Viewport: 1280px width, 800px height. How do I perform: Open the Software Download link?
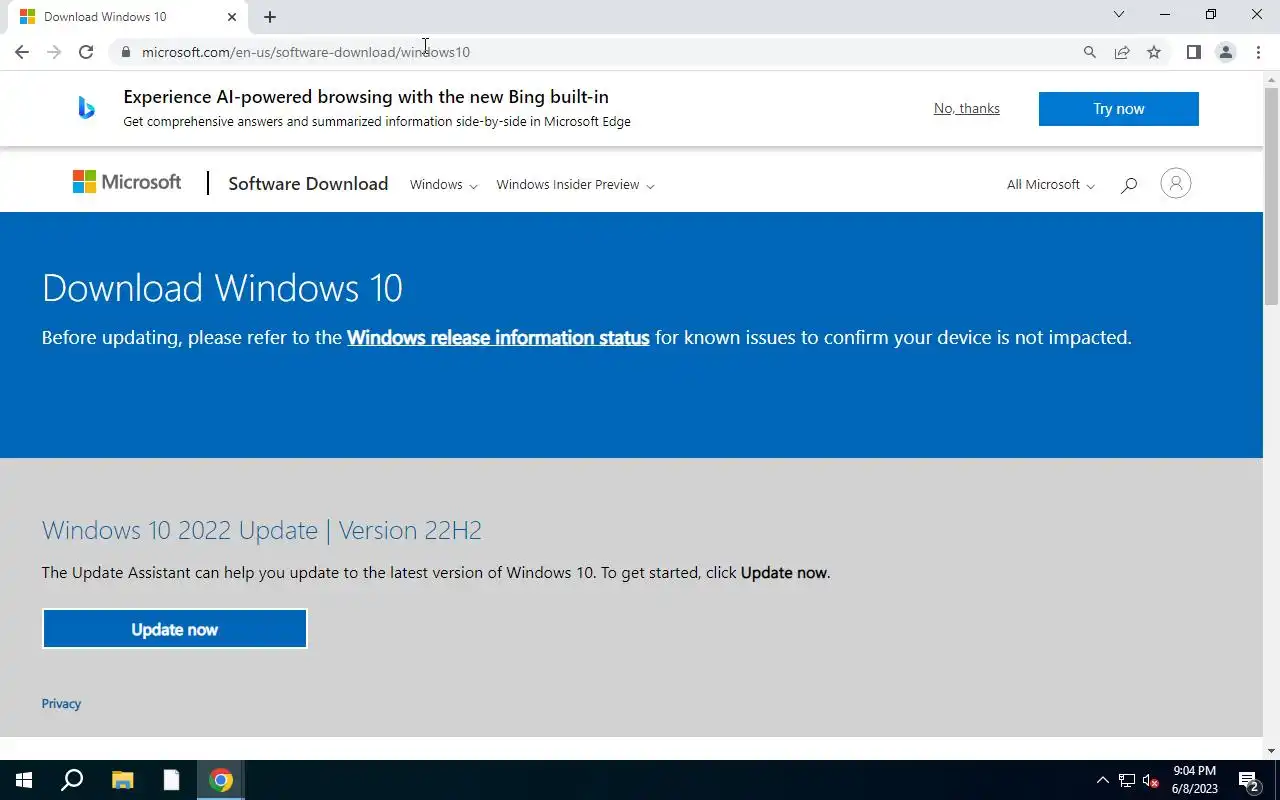308,184
